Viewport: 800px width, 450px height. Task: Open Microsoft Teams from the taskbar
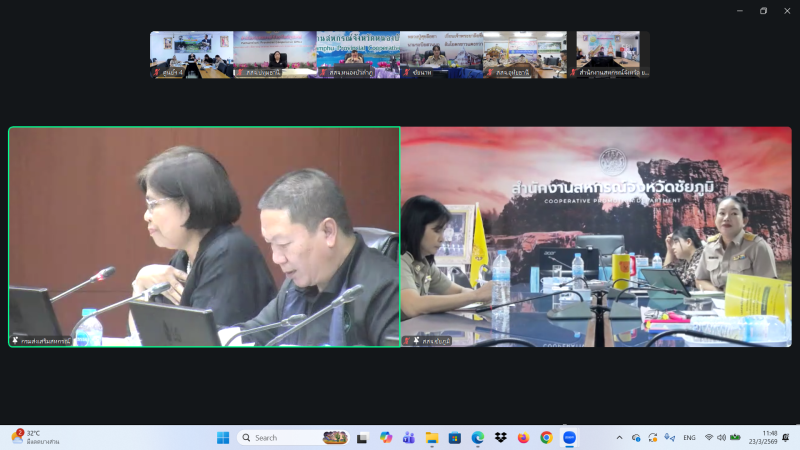(409, 438)
